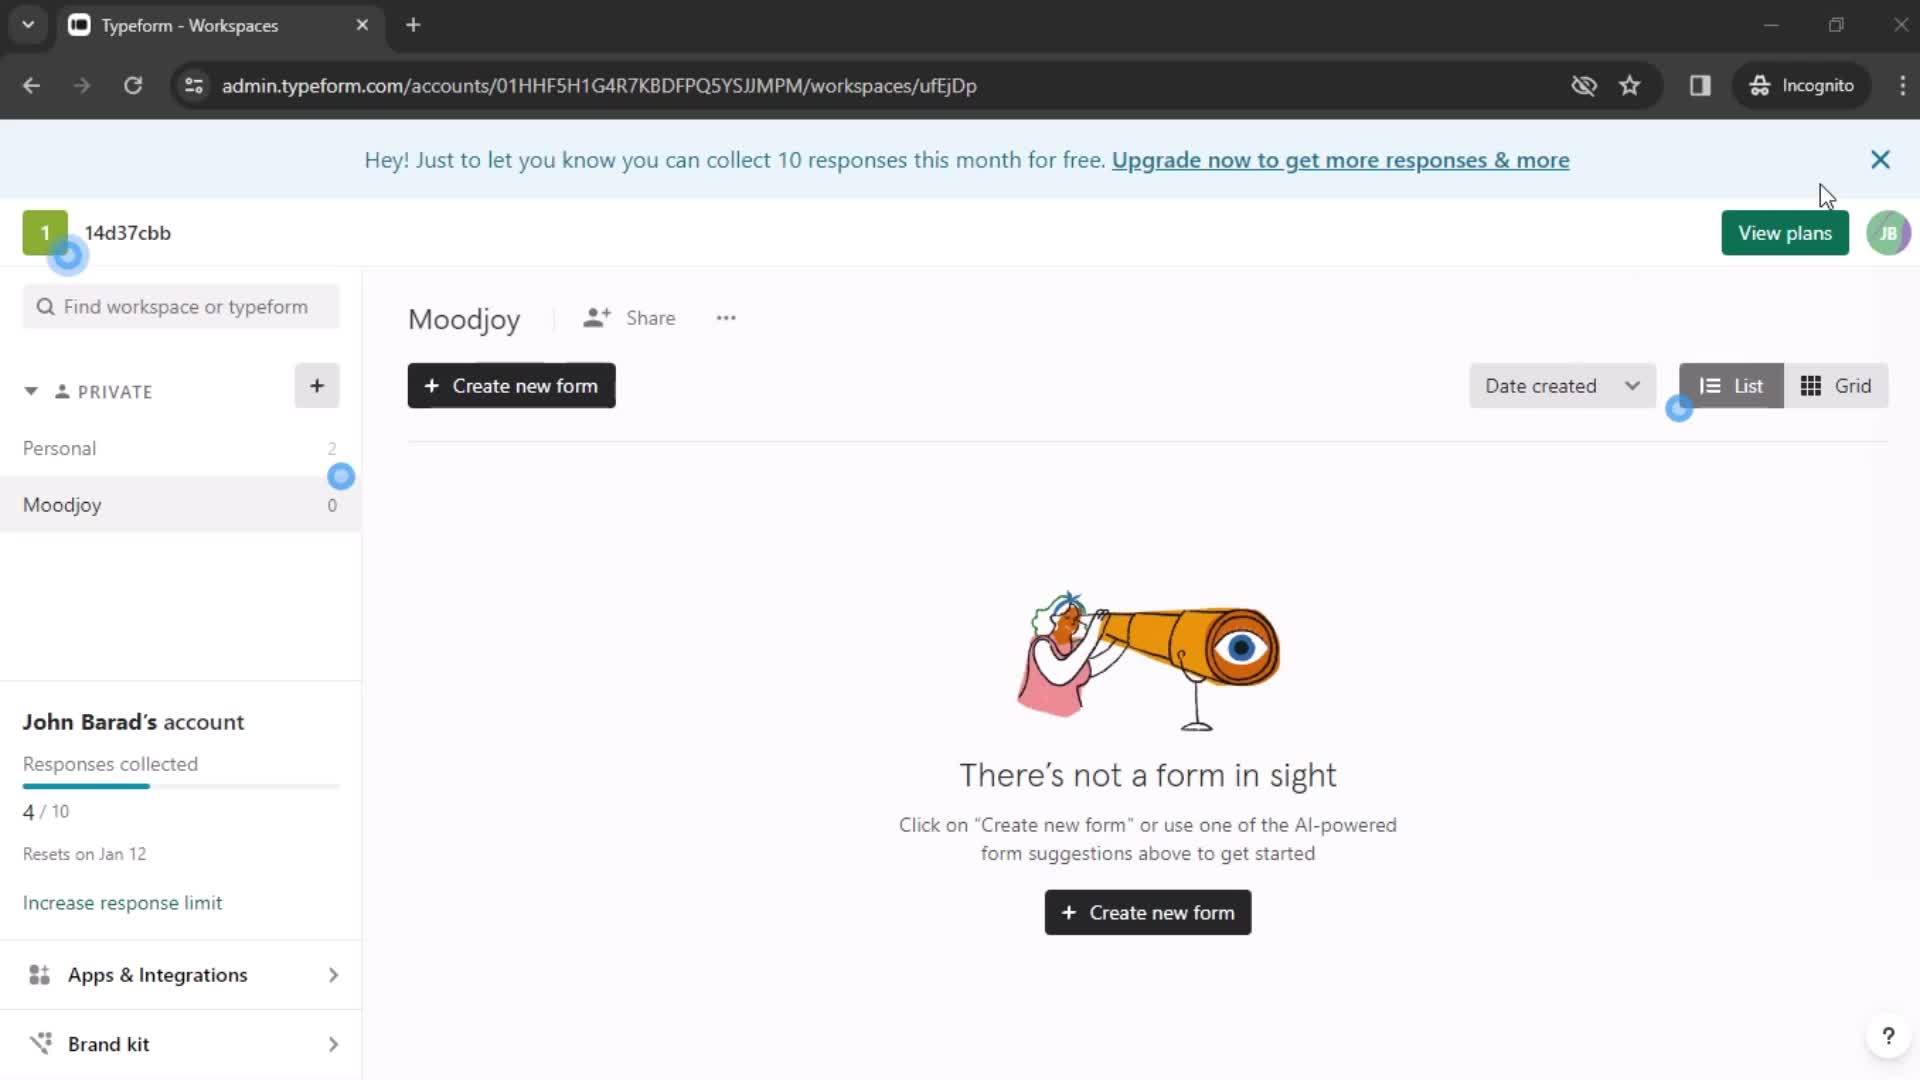The width and height of the screenshot is (1920, 1080).
Task: Click the Find workspace or typeform search field
Action: 181,307
